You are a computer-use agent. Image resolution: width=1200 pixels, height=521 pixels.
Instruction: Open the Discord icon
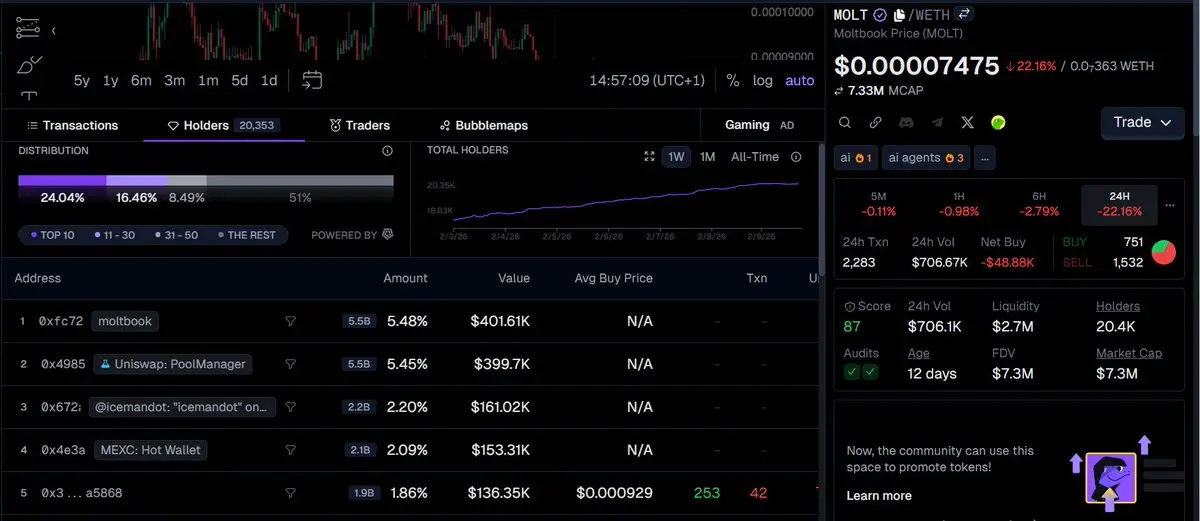tap(906, 122)
